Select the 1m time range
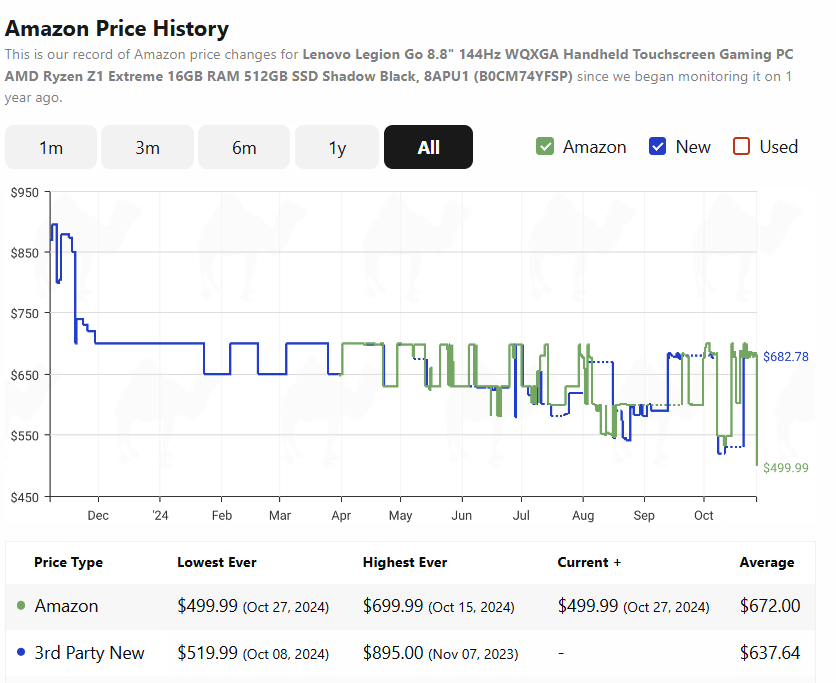 click(51, 147)
